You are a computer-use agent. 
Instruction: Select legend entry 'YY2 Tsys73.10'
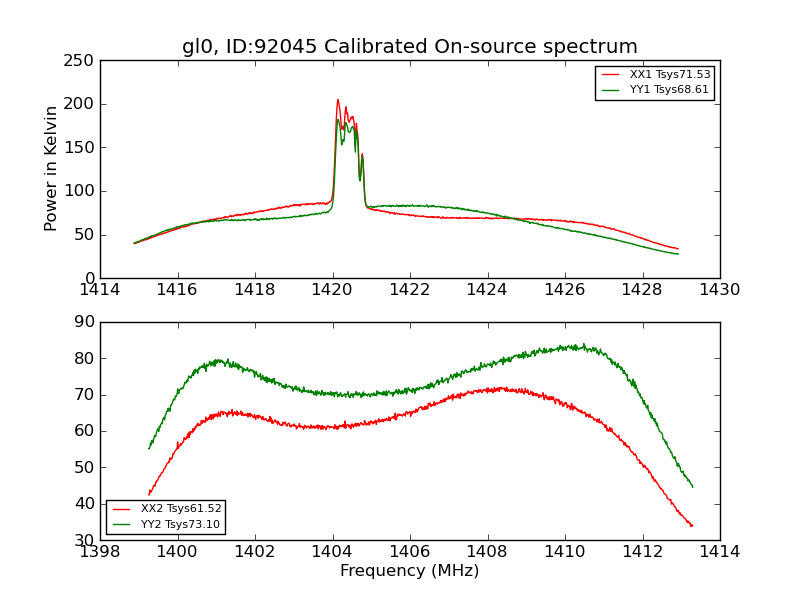point(180,524)
